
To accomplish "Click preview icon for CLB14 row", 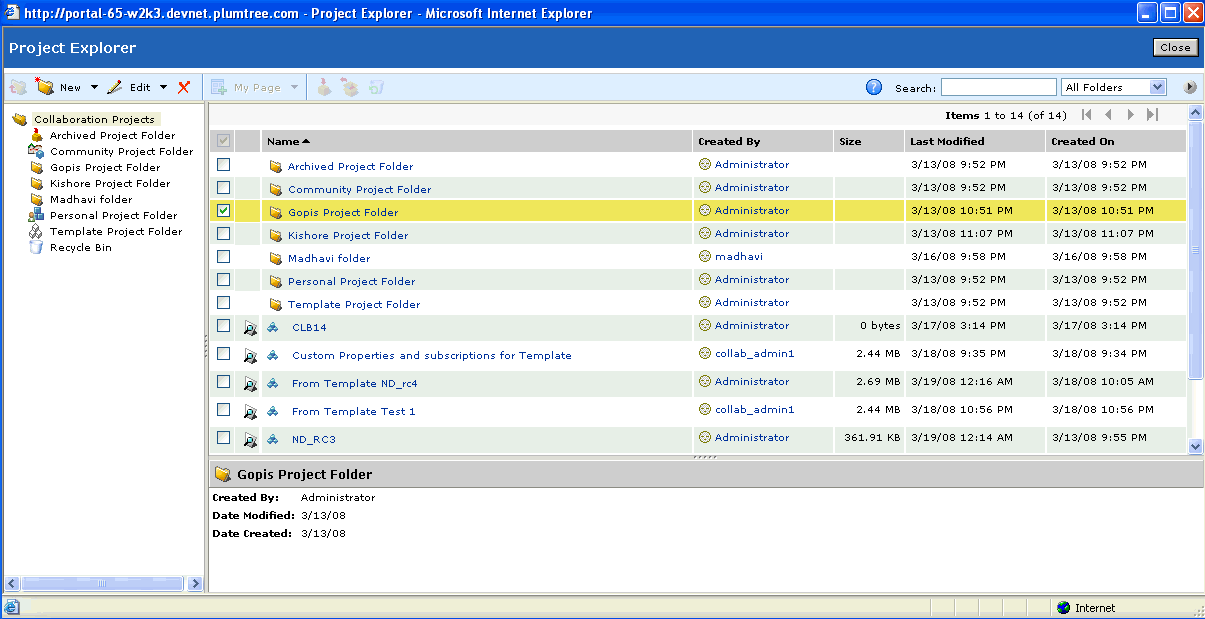I will coord(250,327).
